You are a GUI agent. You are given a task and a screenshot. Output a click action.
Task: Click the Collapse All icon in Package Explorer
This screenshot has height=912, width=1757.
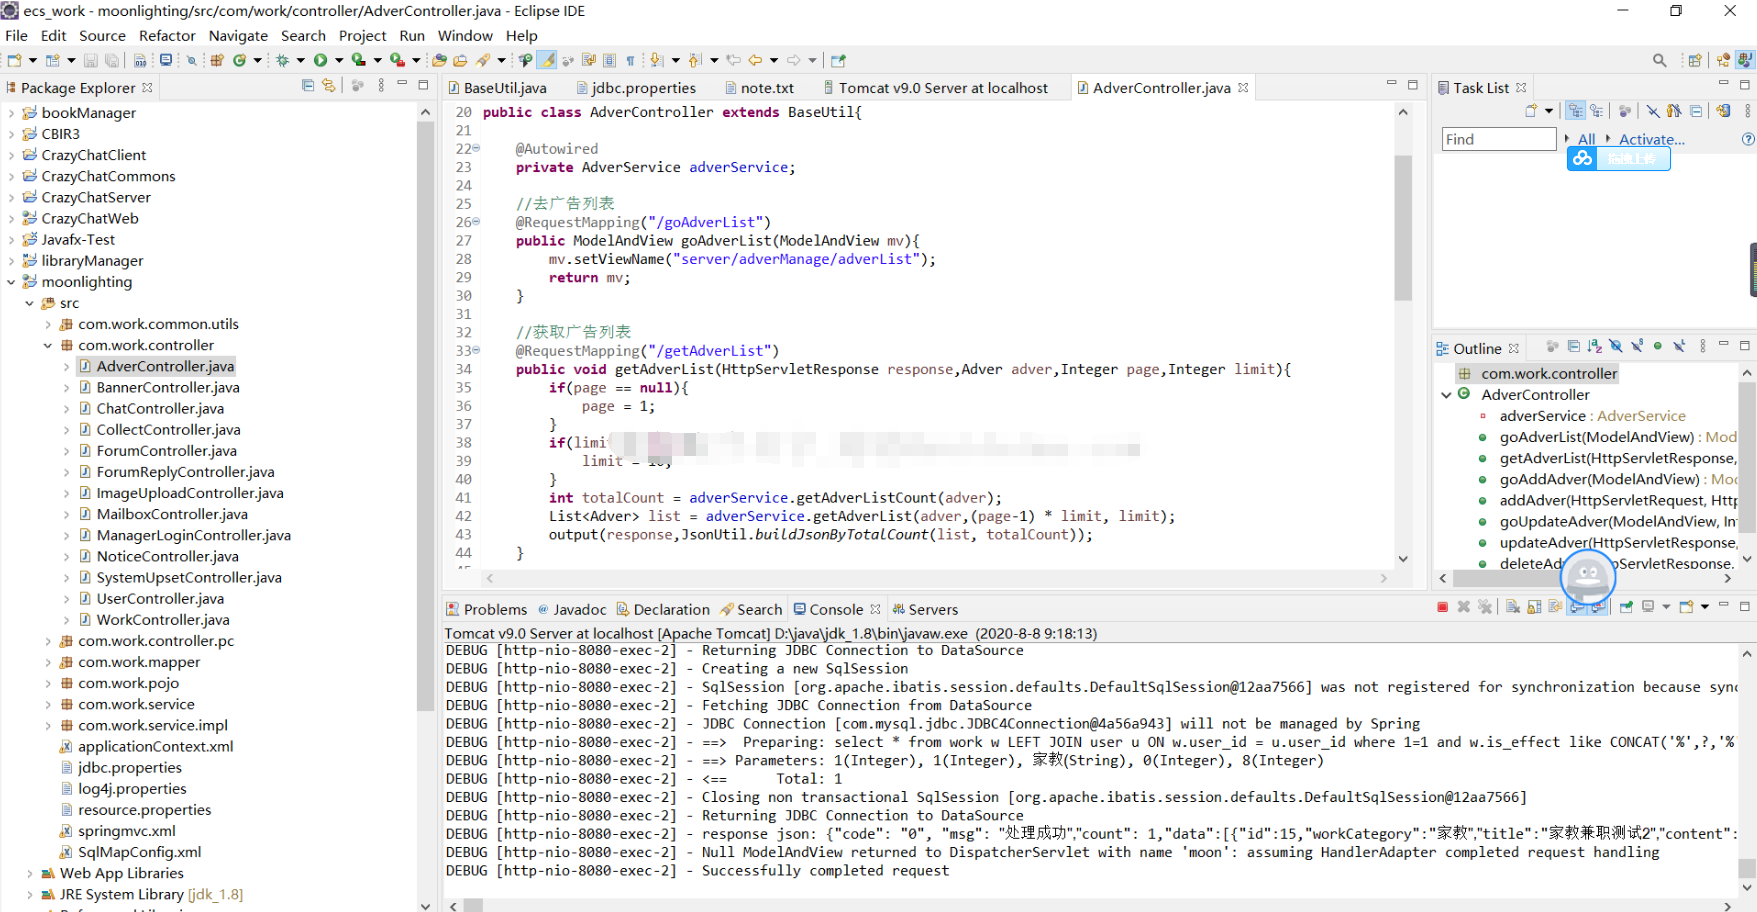point(308,86)
